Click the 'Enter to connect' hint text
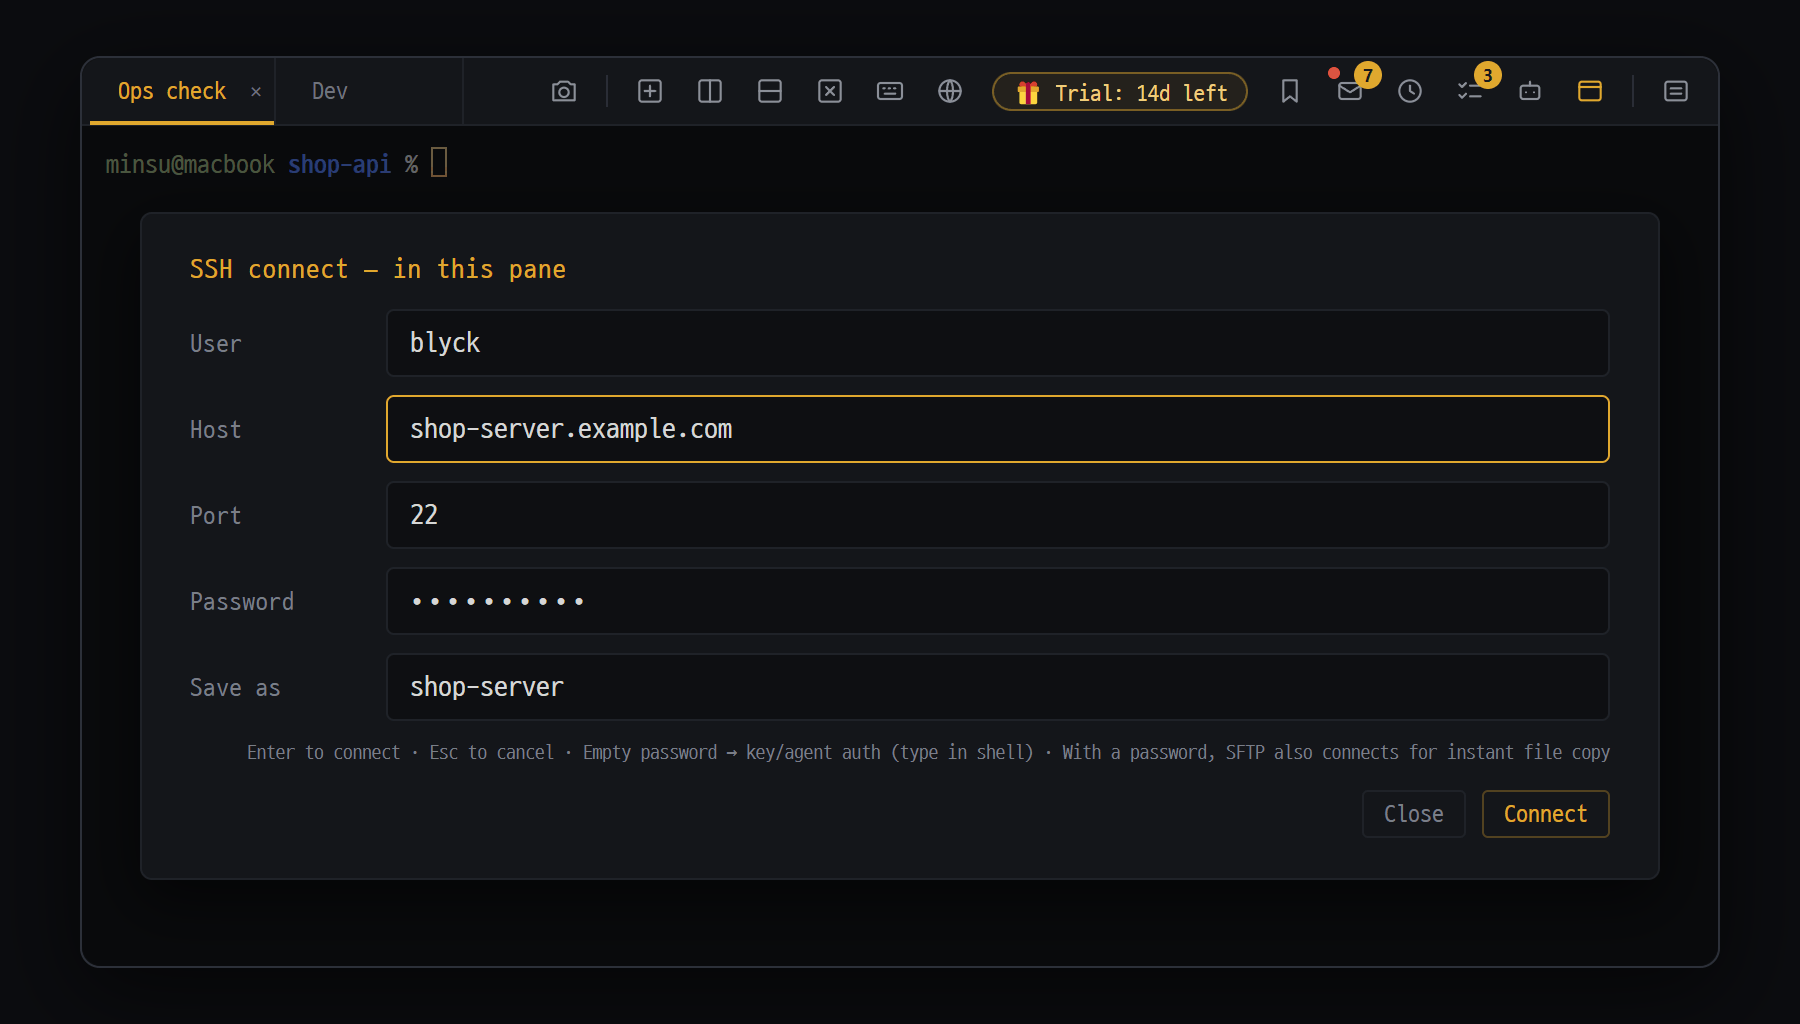 [x=323, y=752]
